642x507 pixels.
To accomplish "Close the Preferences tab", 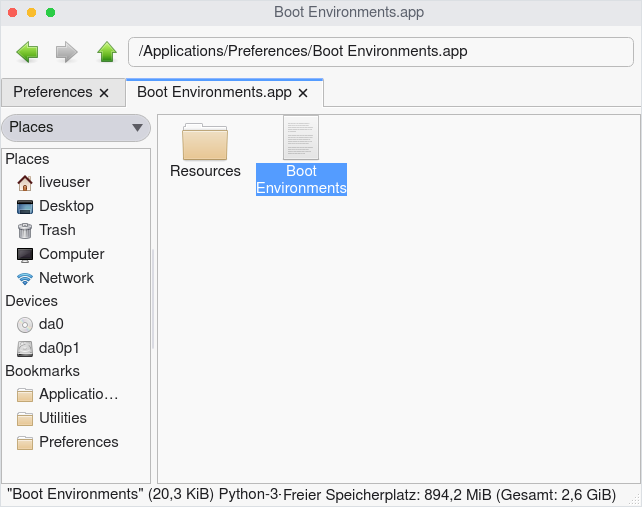I will pos(104,93).
